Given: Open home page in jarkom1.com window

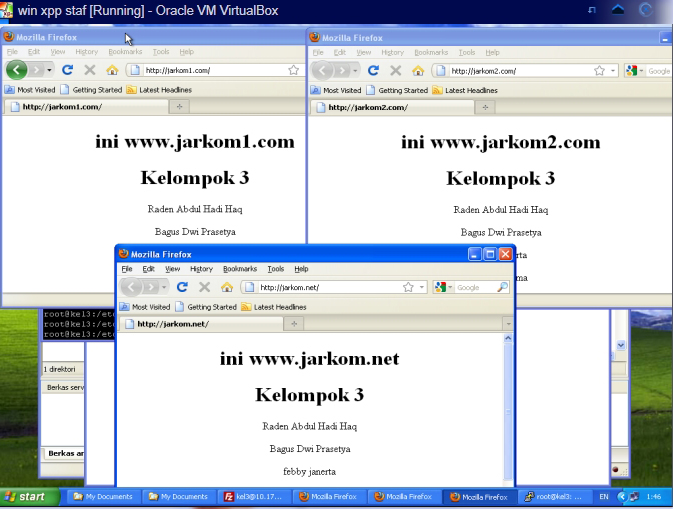Looking at the screenshot, I should click(112, 70).
